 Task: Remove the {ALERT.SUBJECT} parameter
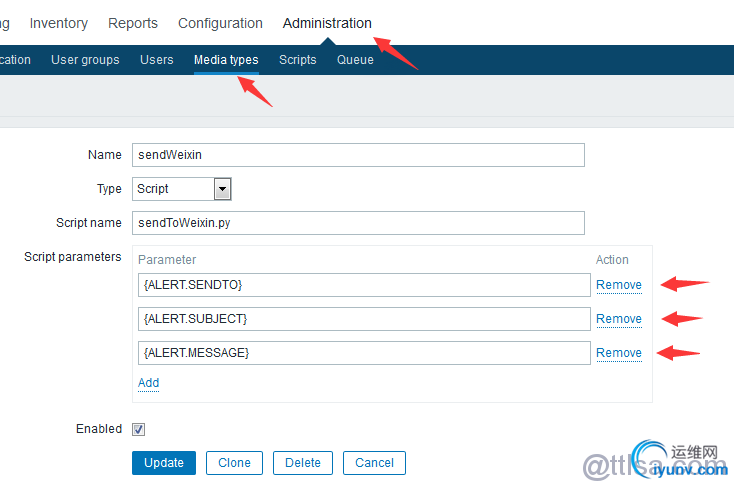[619, 319]
